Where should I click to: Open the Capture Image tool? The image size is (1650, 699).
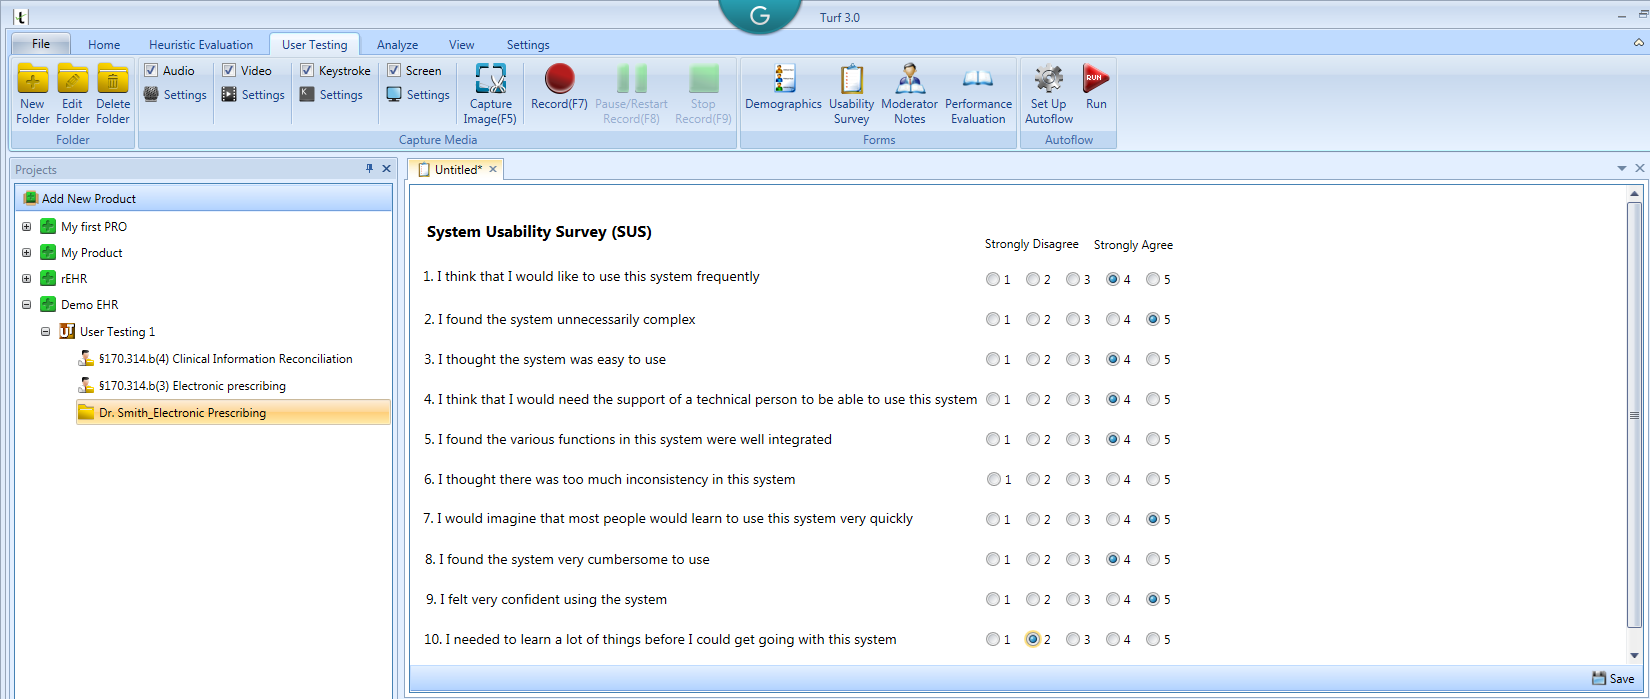pos(490,93)
